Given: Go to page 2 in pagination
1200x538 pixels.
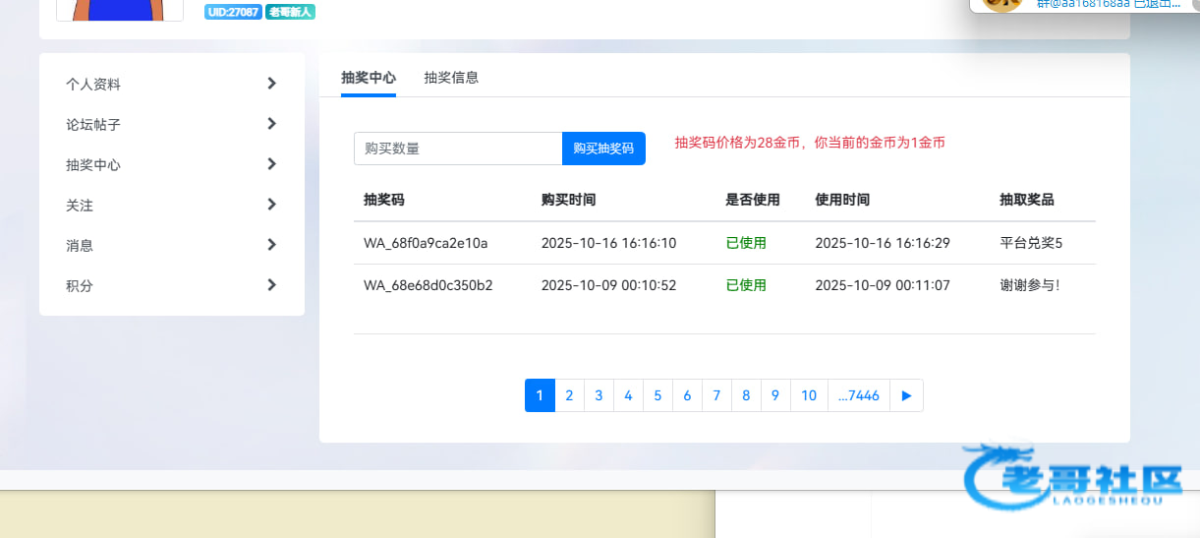Looking at the screenshot, I should click(569, 396).
